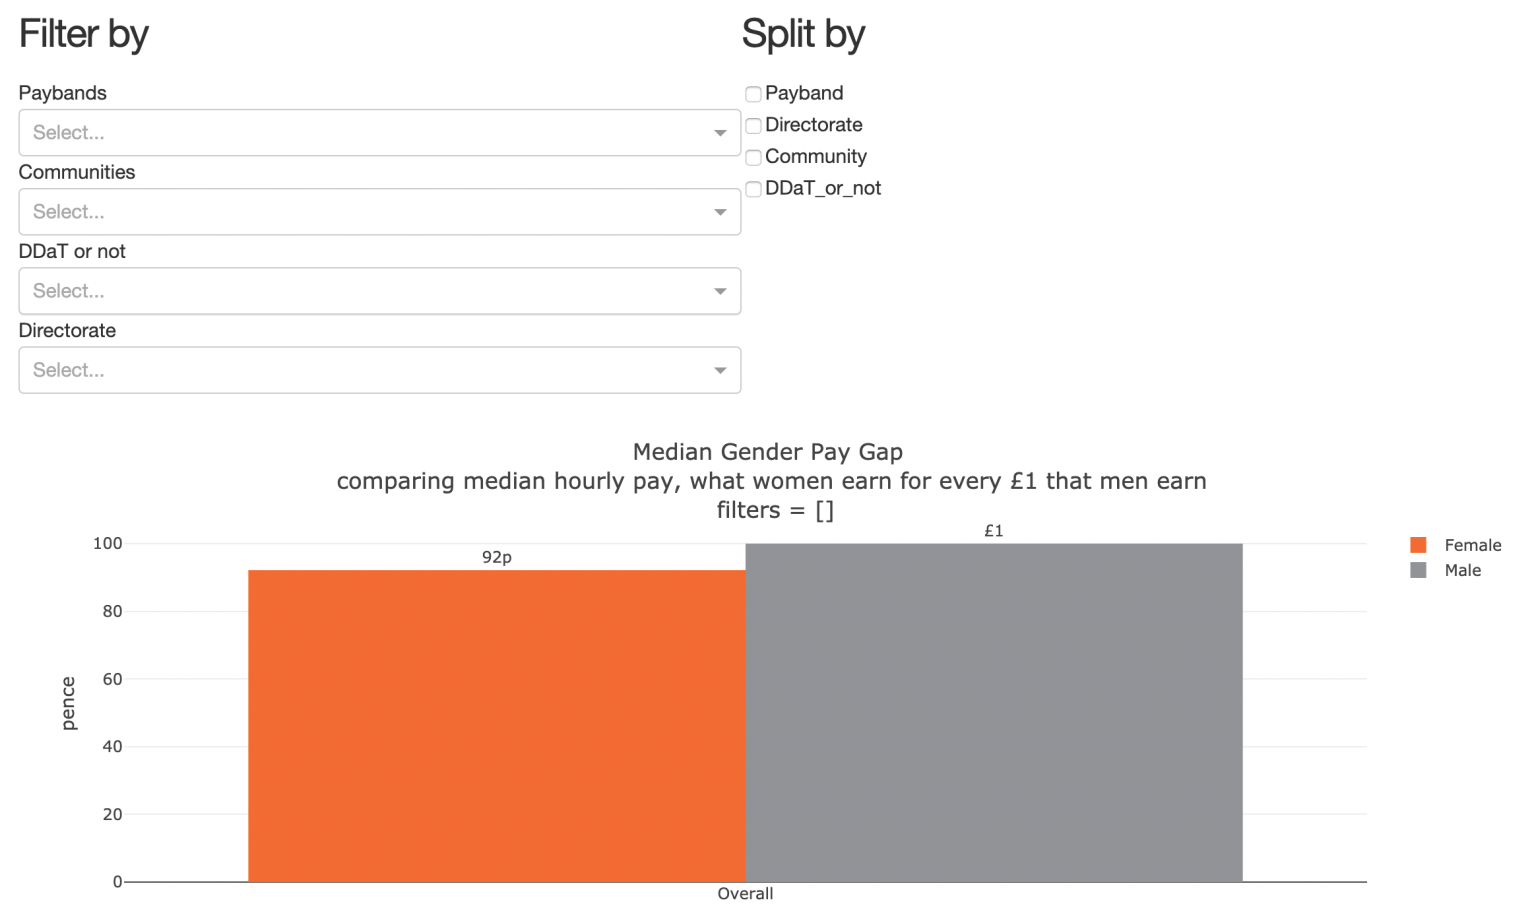
Task: Check the DDaT_or_not split option
Action: pos(753,189)
